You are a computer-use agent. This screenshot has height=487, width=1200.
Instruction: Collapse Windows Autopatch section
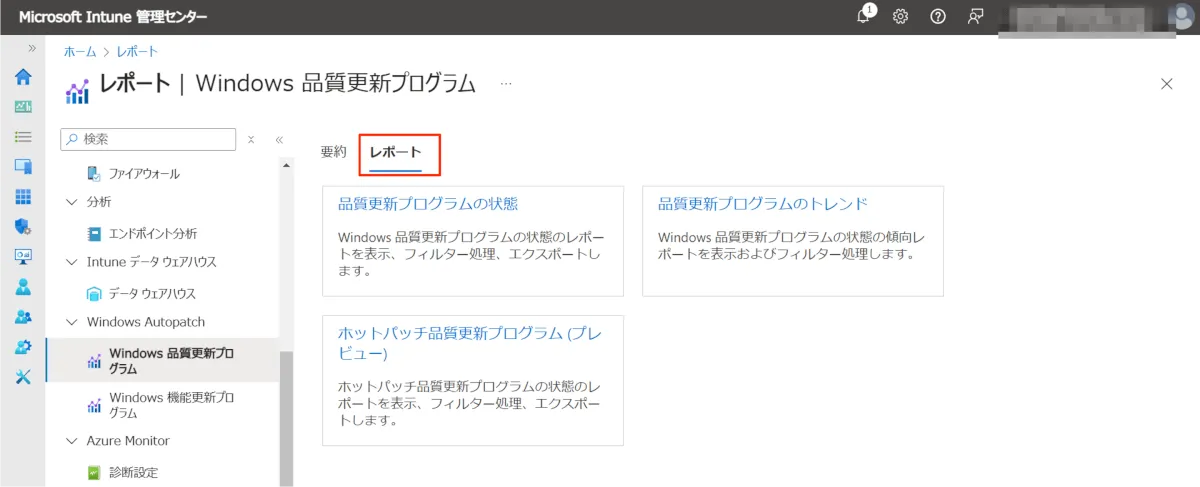pyautogui.click(x=71, y=322)
